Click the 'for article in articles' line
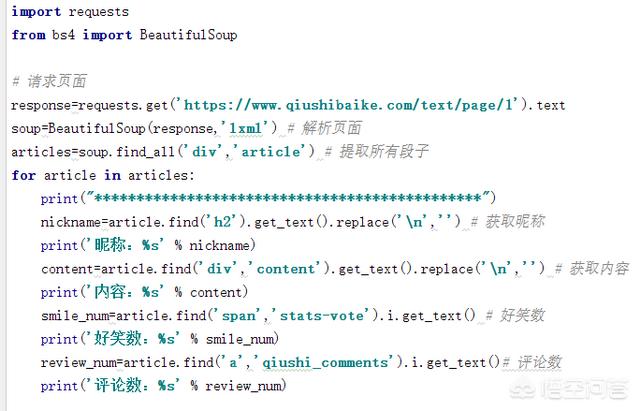 point(103,175)
